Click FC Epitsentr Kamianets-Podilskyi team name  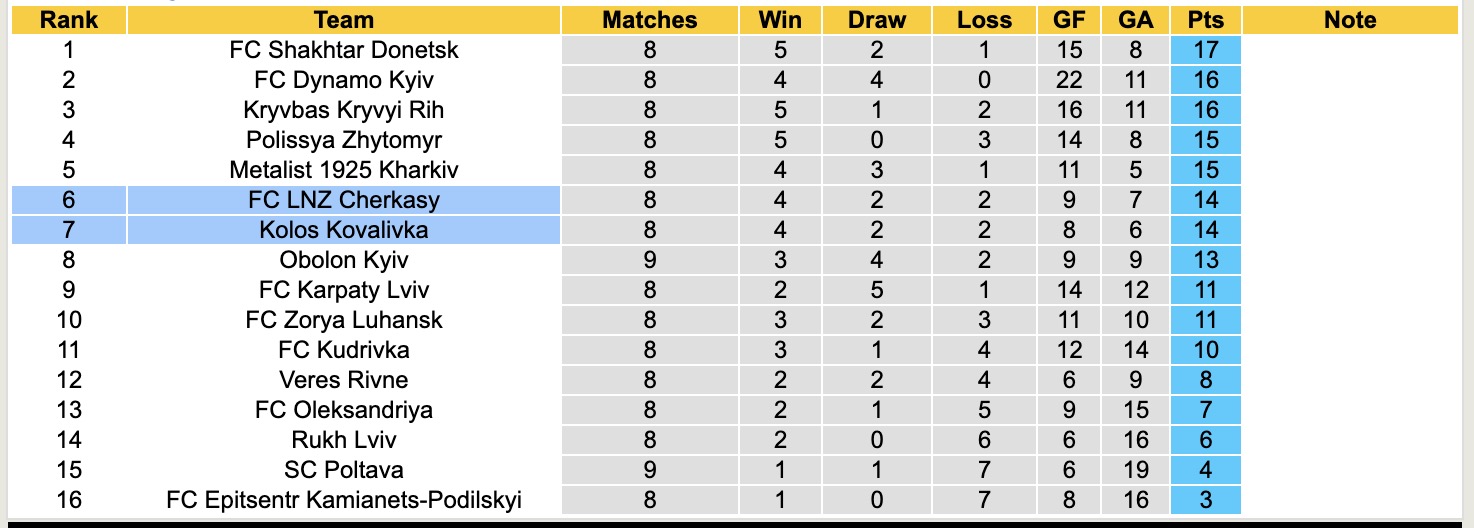click(343, 500)
